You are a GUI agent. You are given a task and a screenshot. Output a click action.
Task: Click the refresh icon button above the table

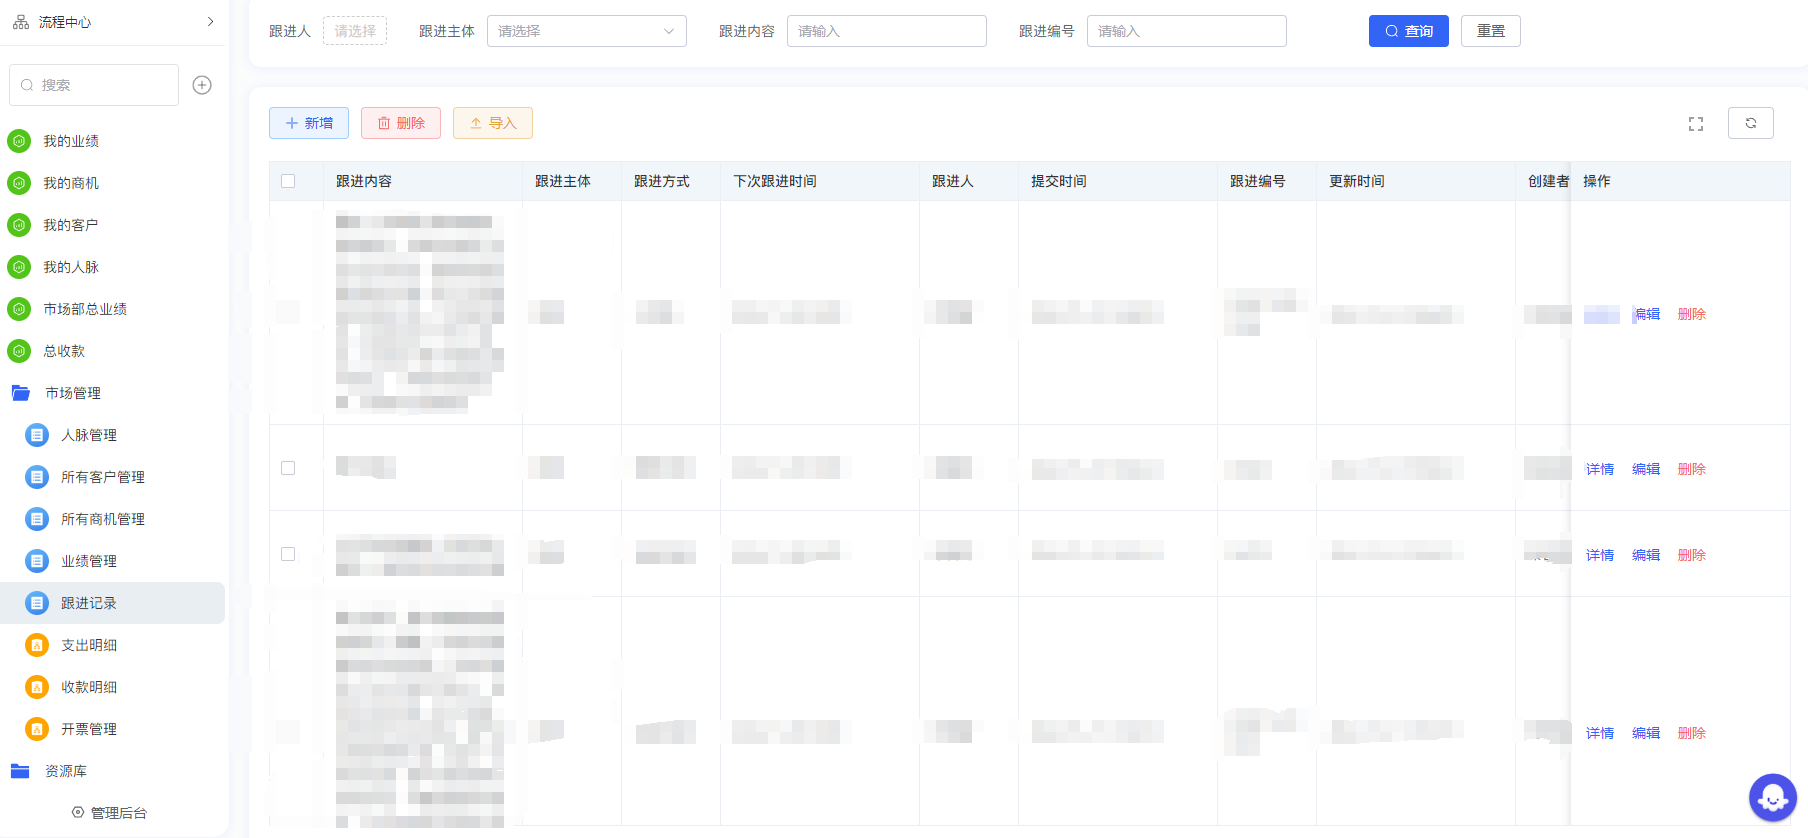1751,123
